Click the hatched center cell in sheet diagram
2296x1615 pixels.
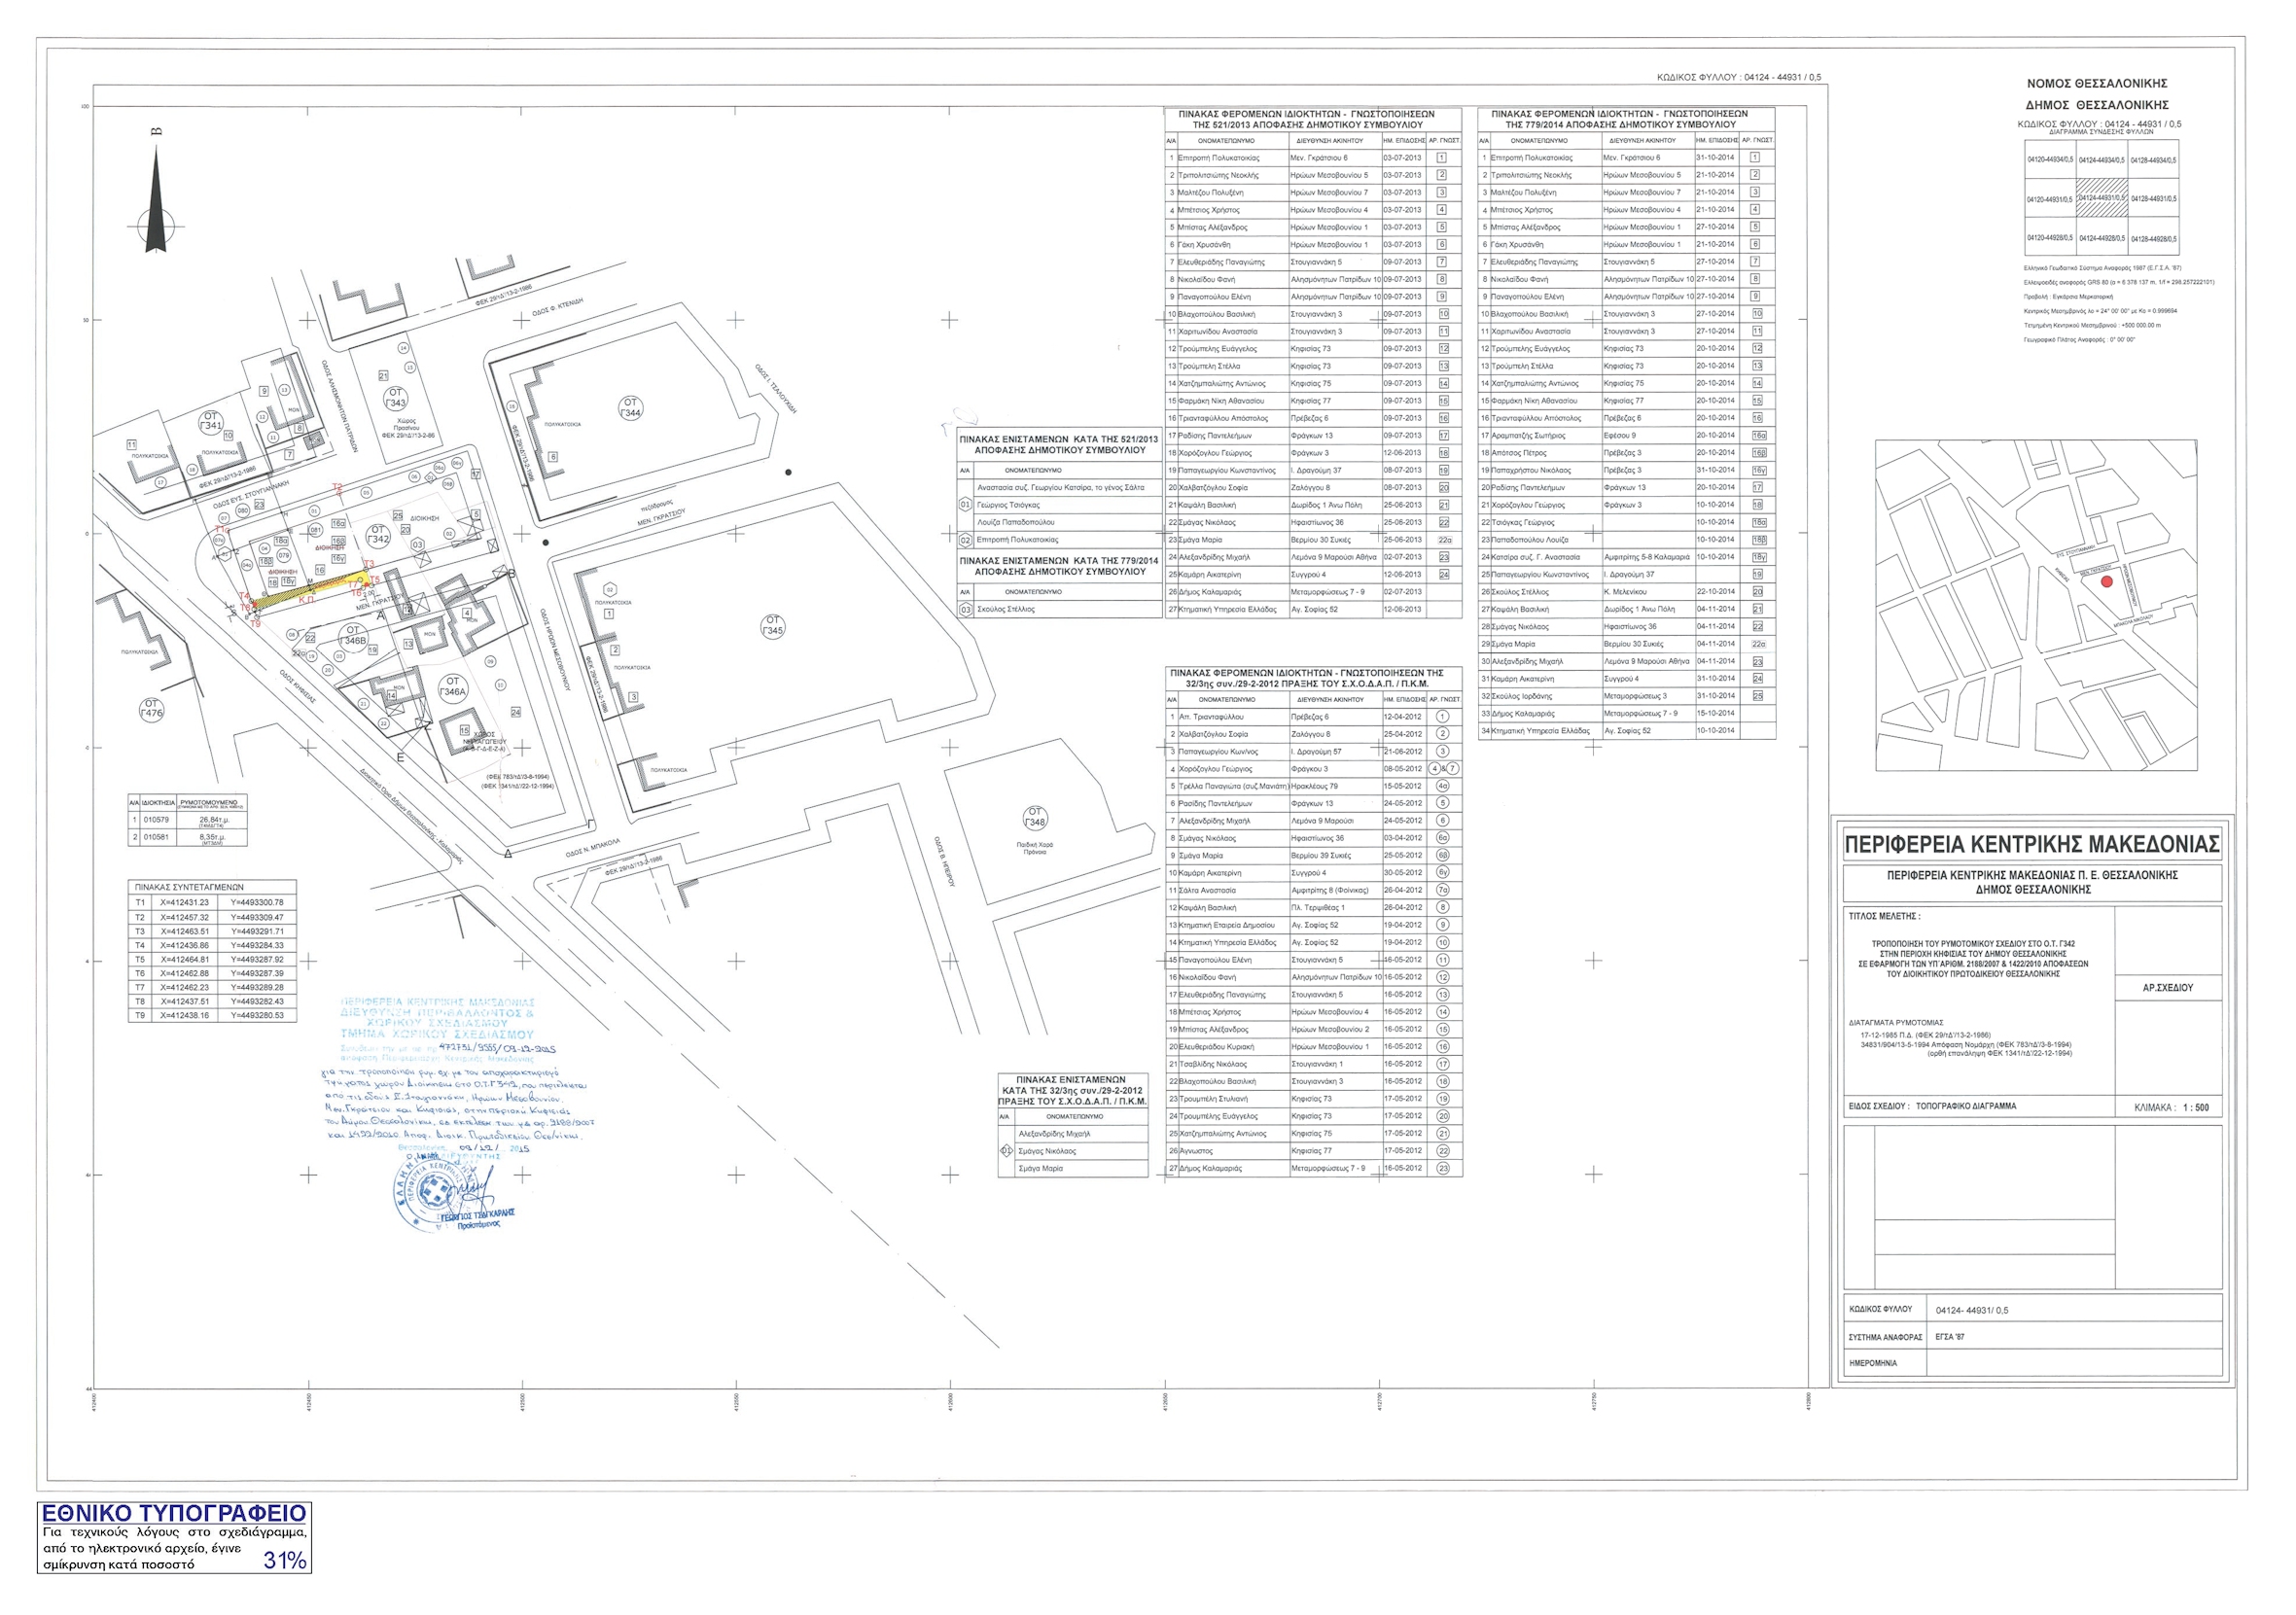tap(2103, 198)
